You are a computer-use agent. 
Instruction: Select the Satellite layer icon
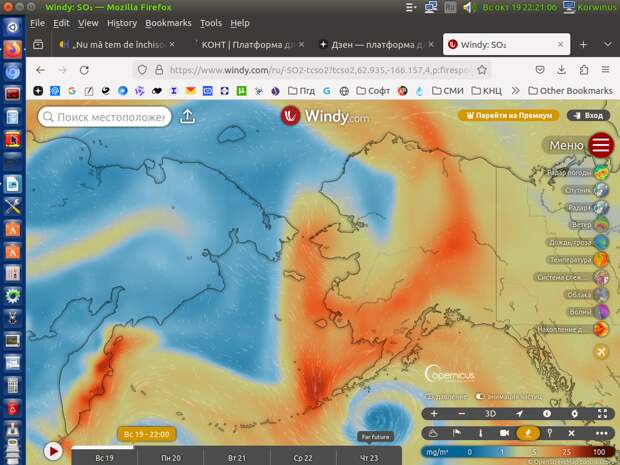click(602, 190)
